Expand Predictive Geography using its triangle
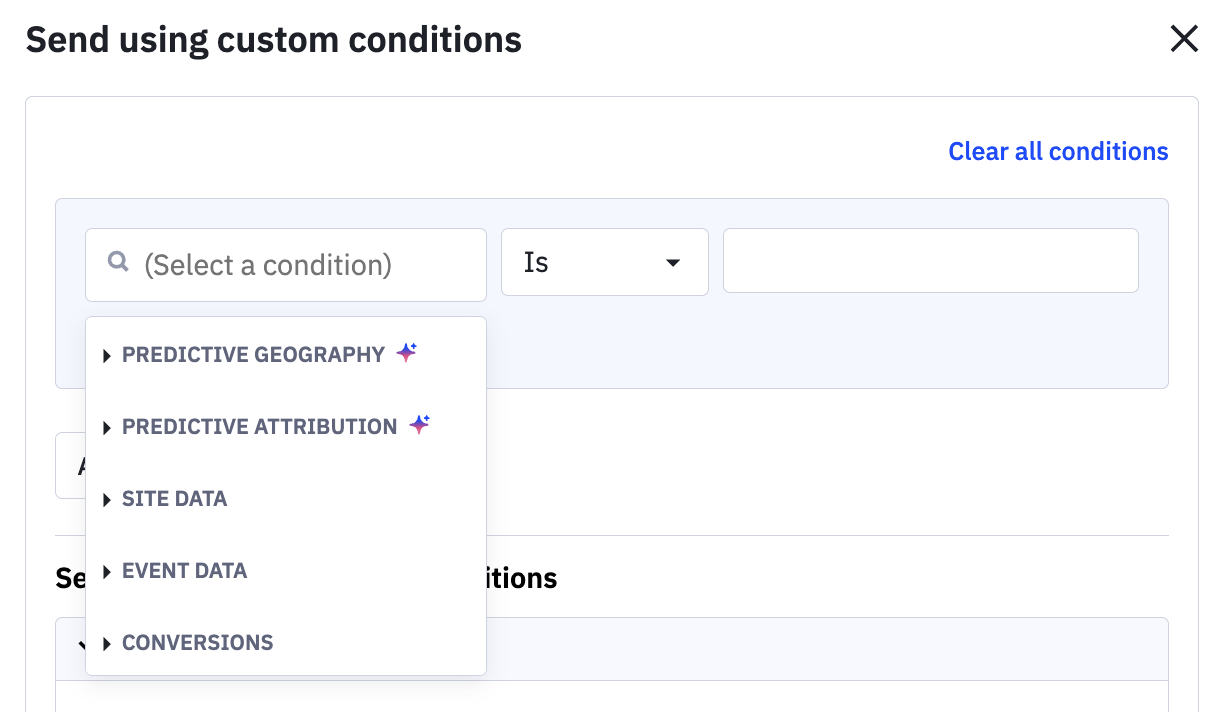Image resolution: width=1228 pixels, height=712 pixels. click(107, 356)
